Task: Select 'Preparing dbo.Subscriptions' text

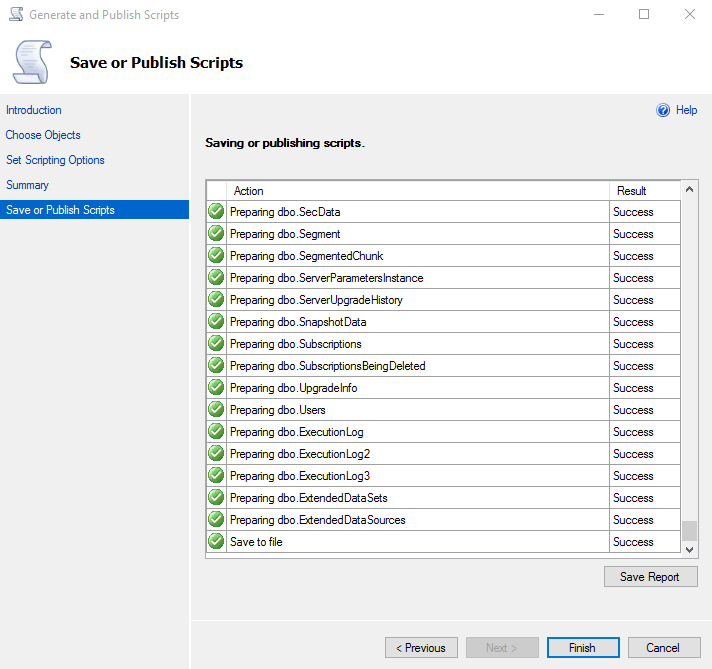Action: point(296,344)
